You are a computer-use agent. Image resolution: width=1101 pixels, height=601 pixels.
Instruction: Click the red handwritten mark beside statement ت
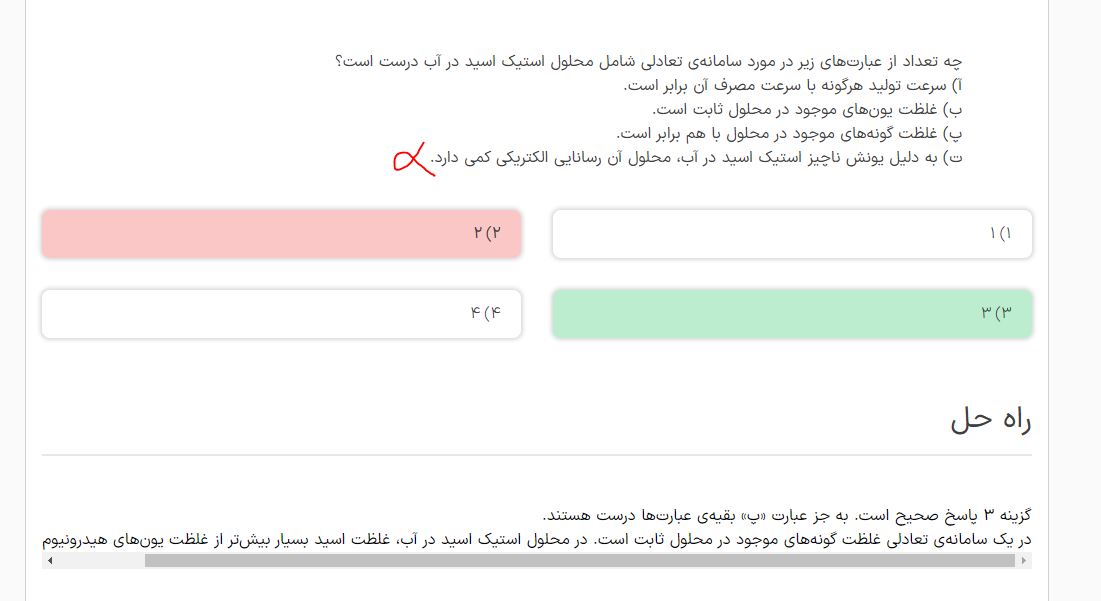pyautogui.click(x=411, y=159)
